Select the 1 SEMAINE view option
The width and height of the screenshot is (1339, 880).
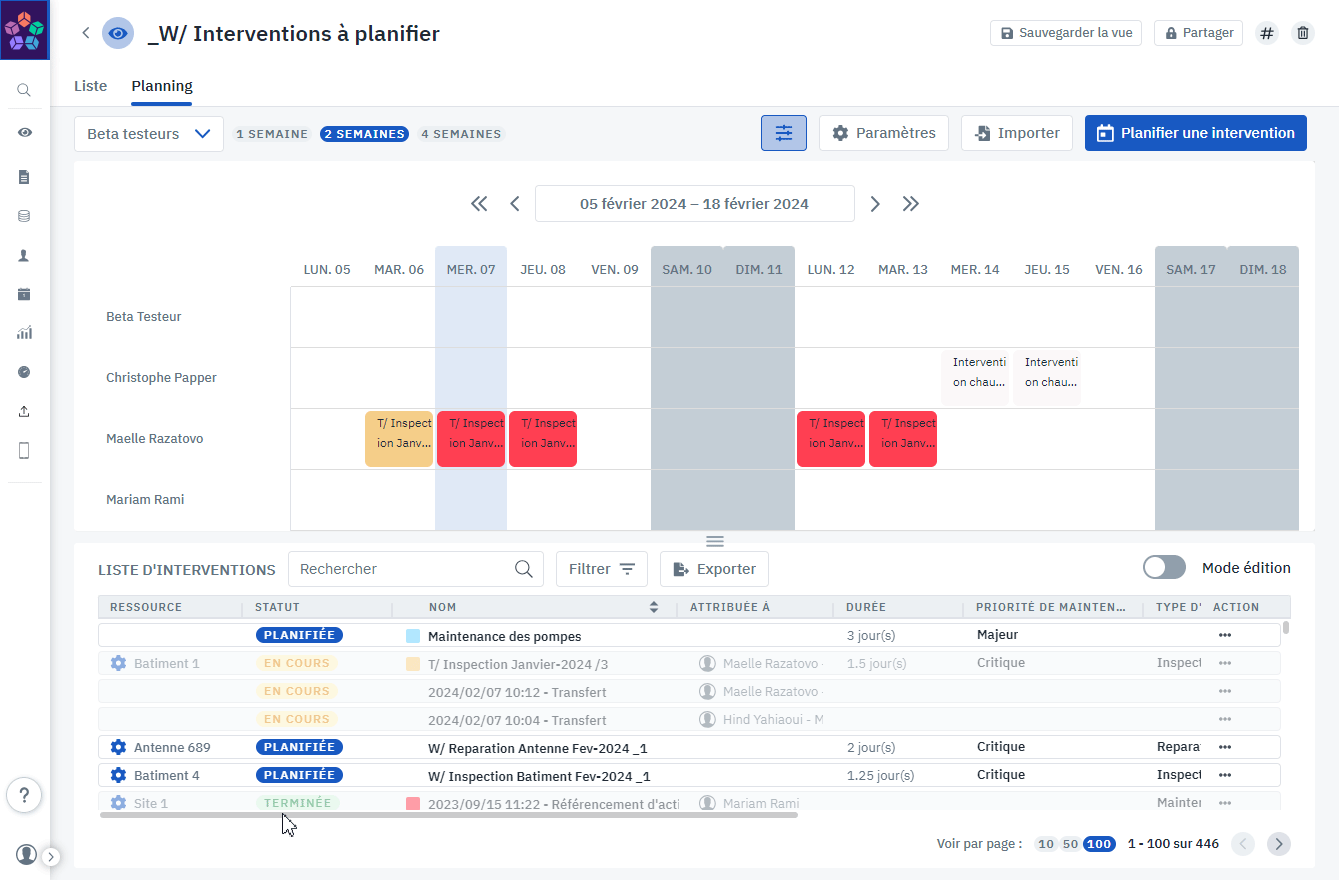(x=272, y=134)
